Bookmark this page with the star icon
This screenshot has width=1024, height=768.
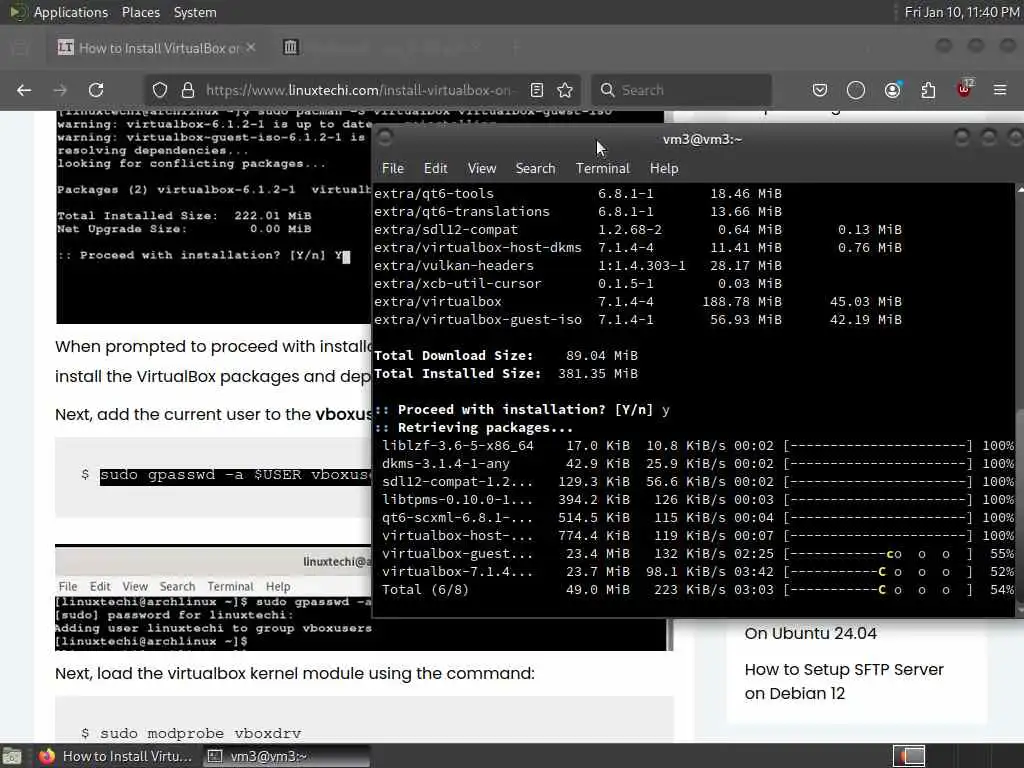click(565, 90)
